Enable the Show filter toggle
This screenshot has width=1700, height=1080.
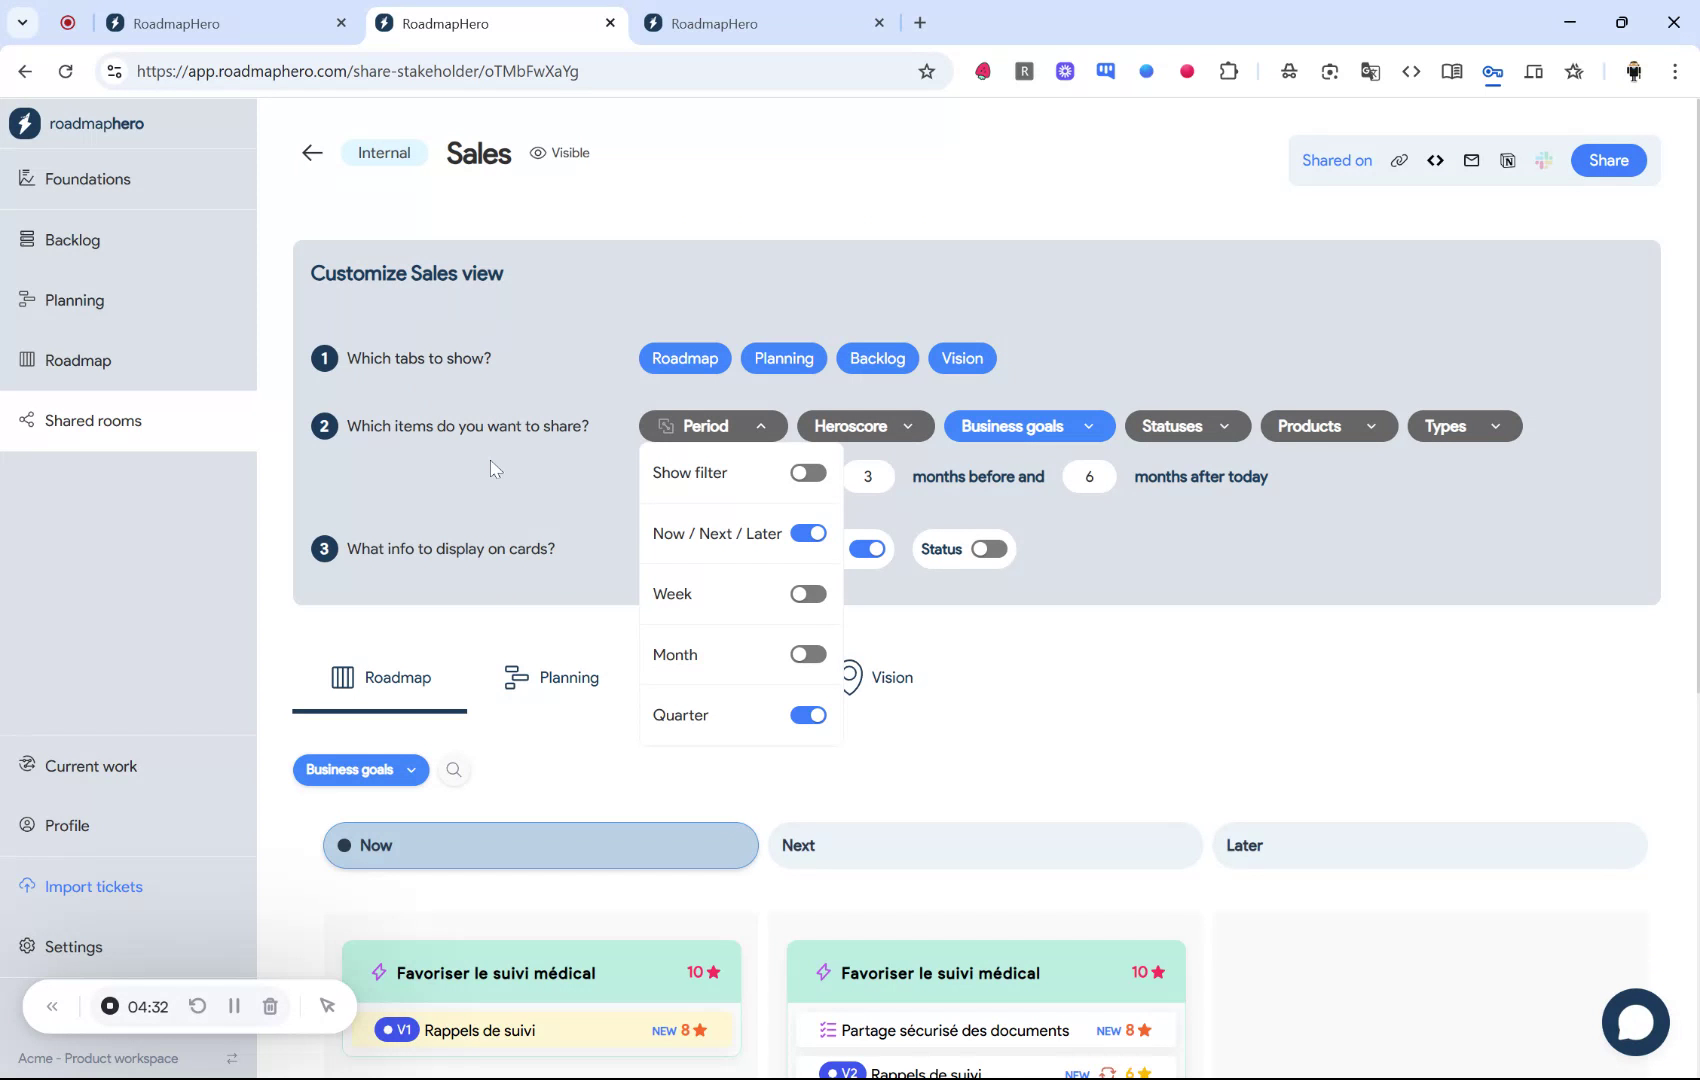[x=808, y=472]
